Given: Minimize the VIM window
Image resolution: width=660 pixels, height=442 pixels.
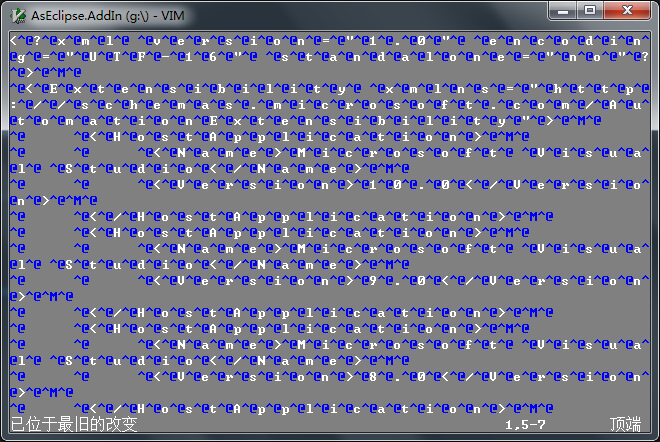Looking at the screenshot, I should click(x=563, y=11).
